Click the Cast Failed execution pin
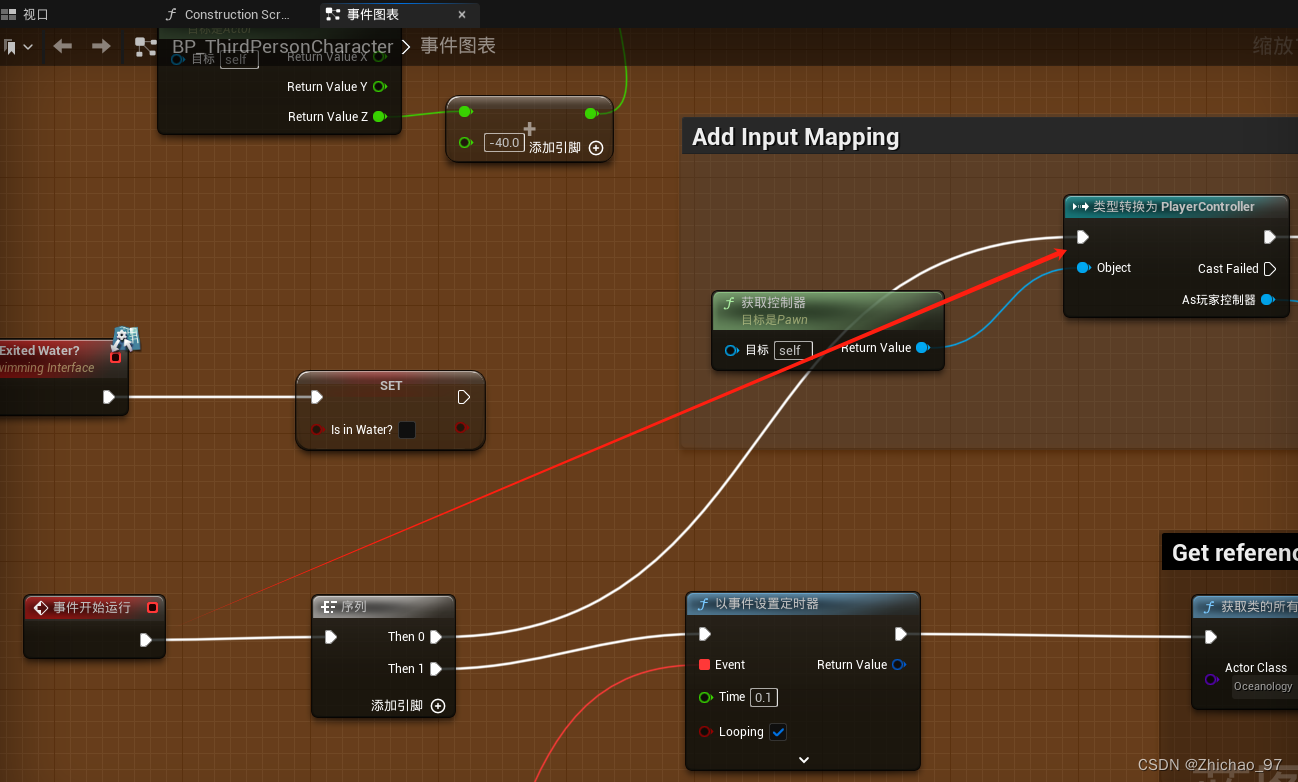This screenshot has width=1298, height=782. tap(1270, 269)
